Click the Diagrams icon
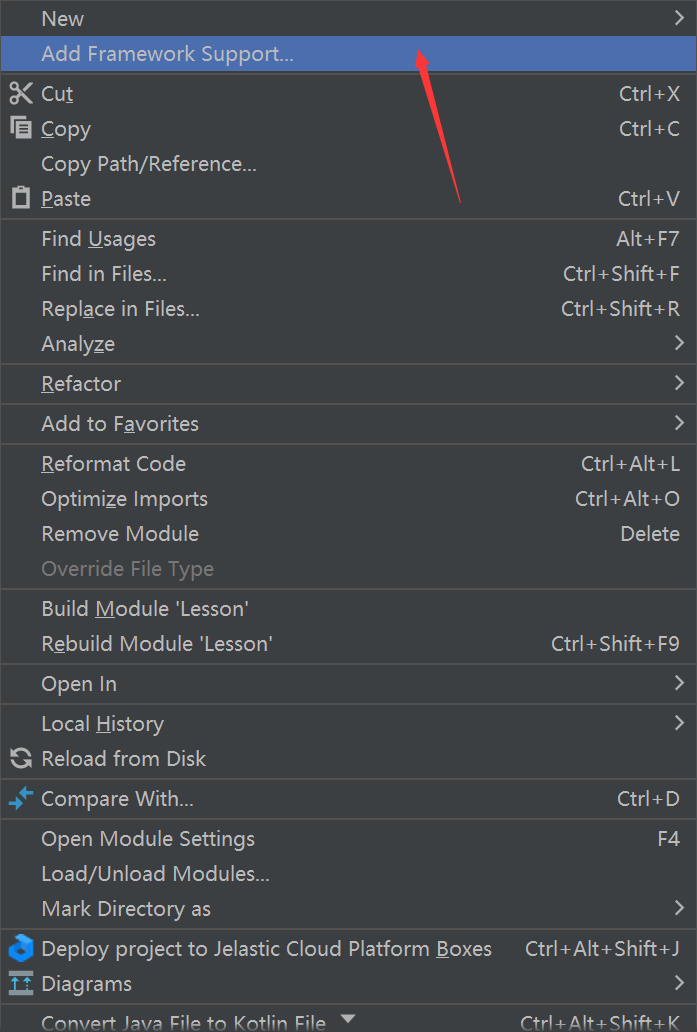 point(21,983)
